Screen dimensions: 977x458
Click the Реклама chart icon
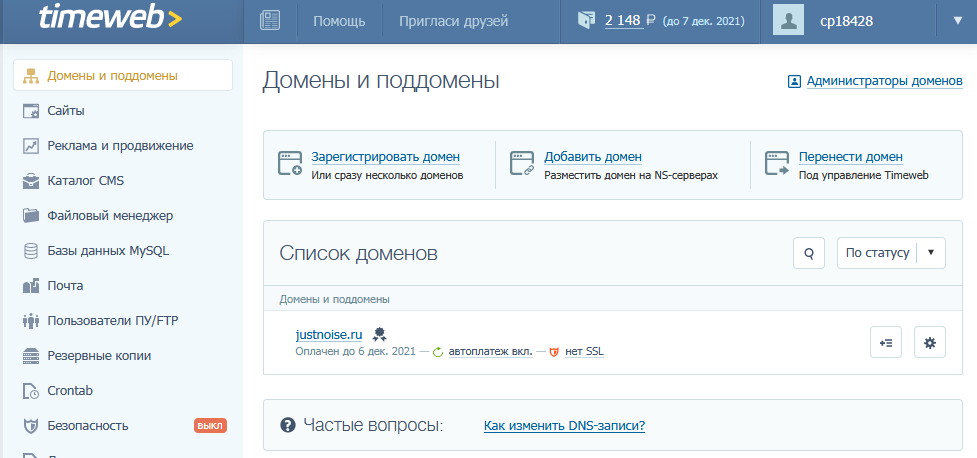click(x=31, y=146)
